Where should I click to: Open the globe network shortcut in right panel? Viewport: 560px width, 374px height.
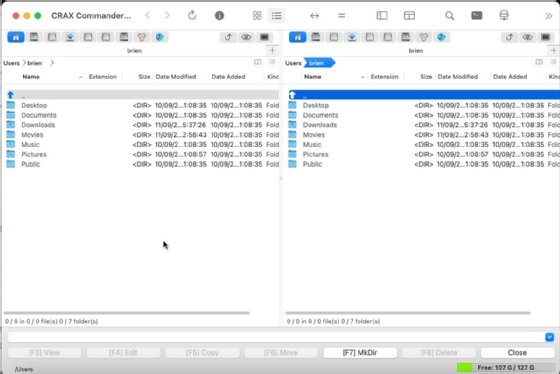[441, 37]
